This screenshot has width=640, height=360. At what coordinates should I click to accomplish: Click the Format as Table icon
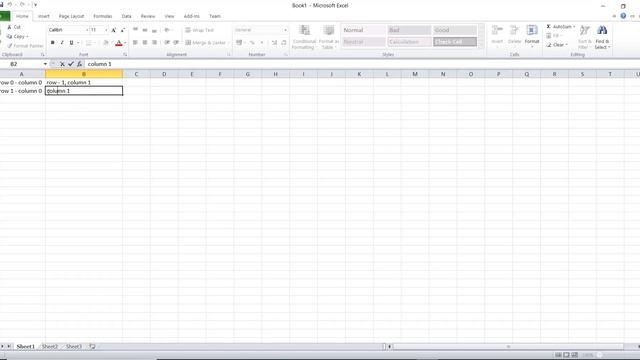pos(329,31)
